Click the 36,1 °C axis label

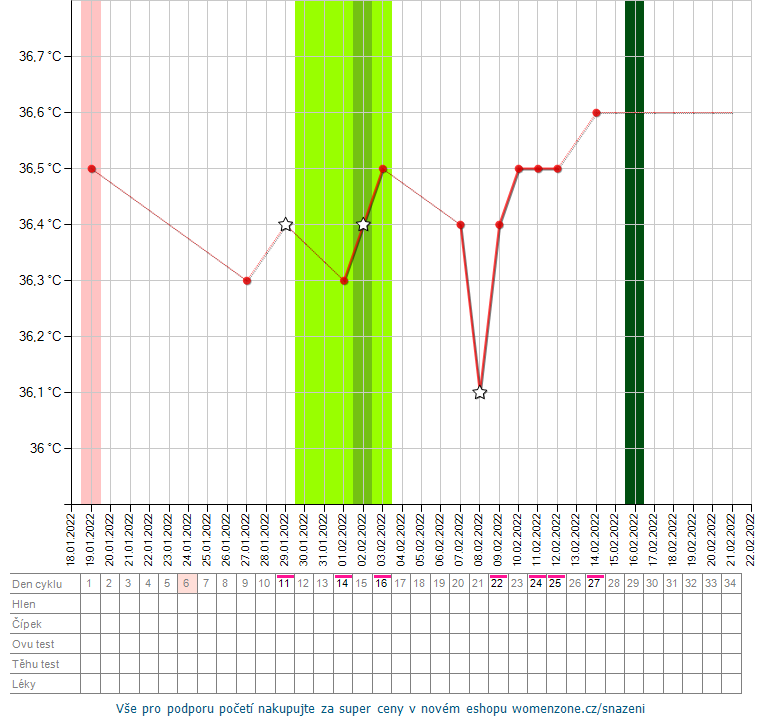click(x=40, y=392)
